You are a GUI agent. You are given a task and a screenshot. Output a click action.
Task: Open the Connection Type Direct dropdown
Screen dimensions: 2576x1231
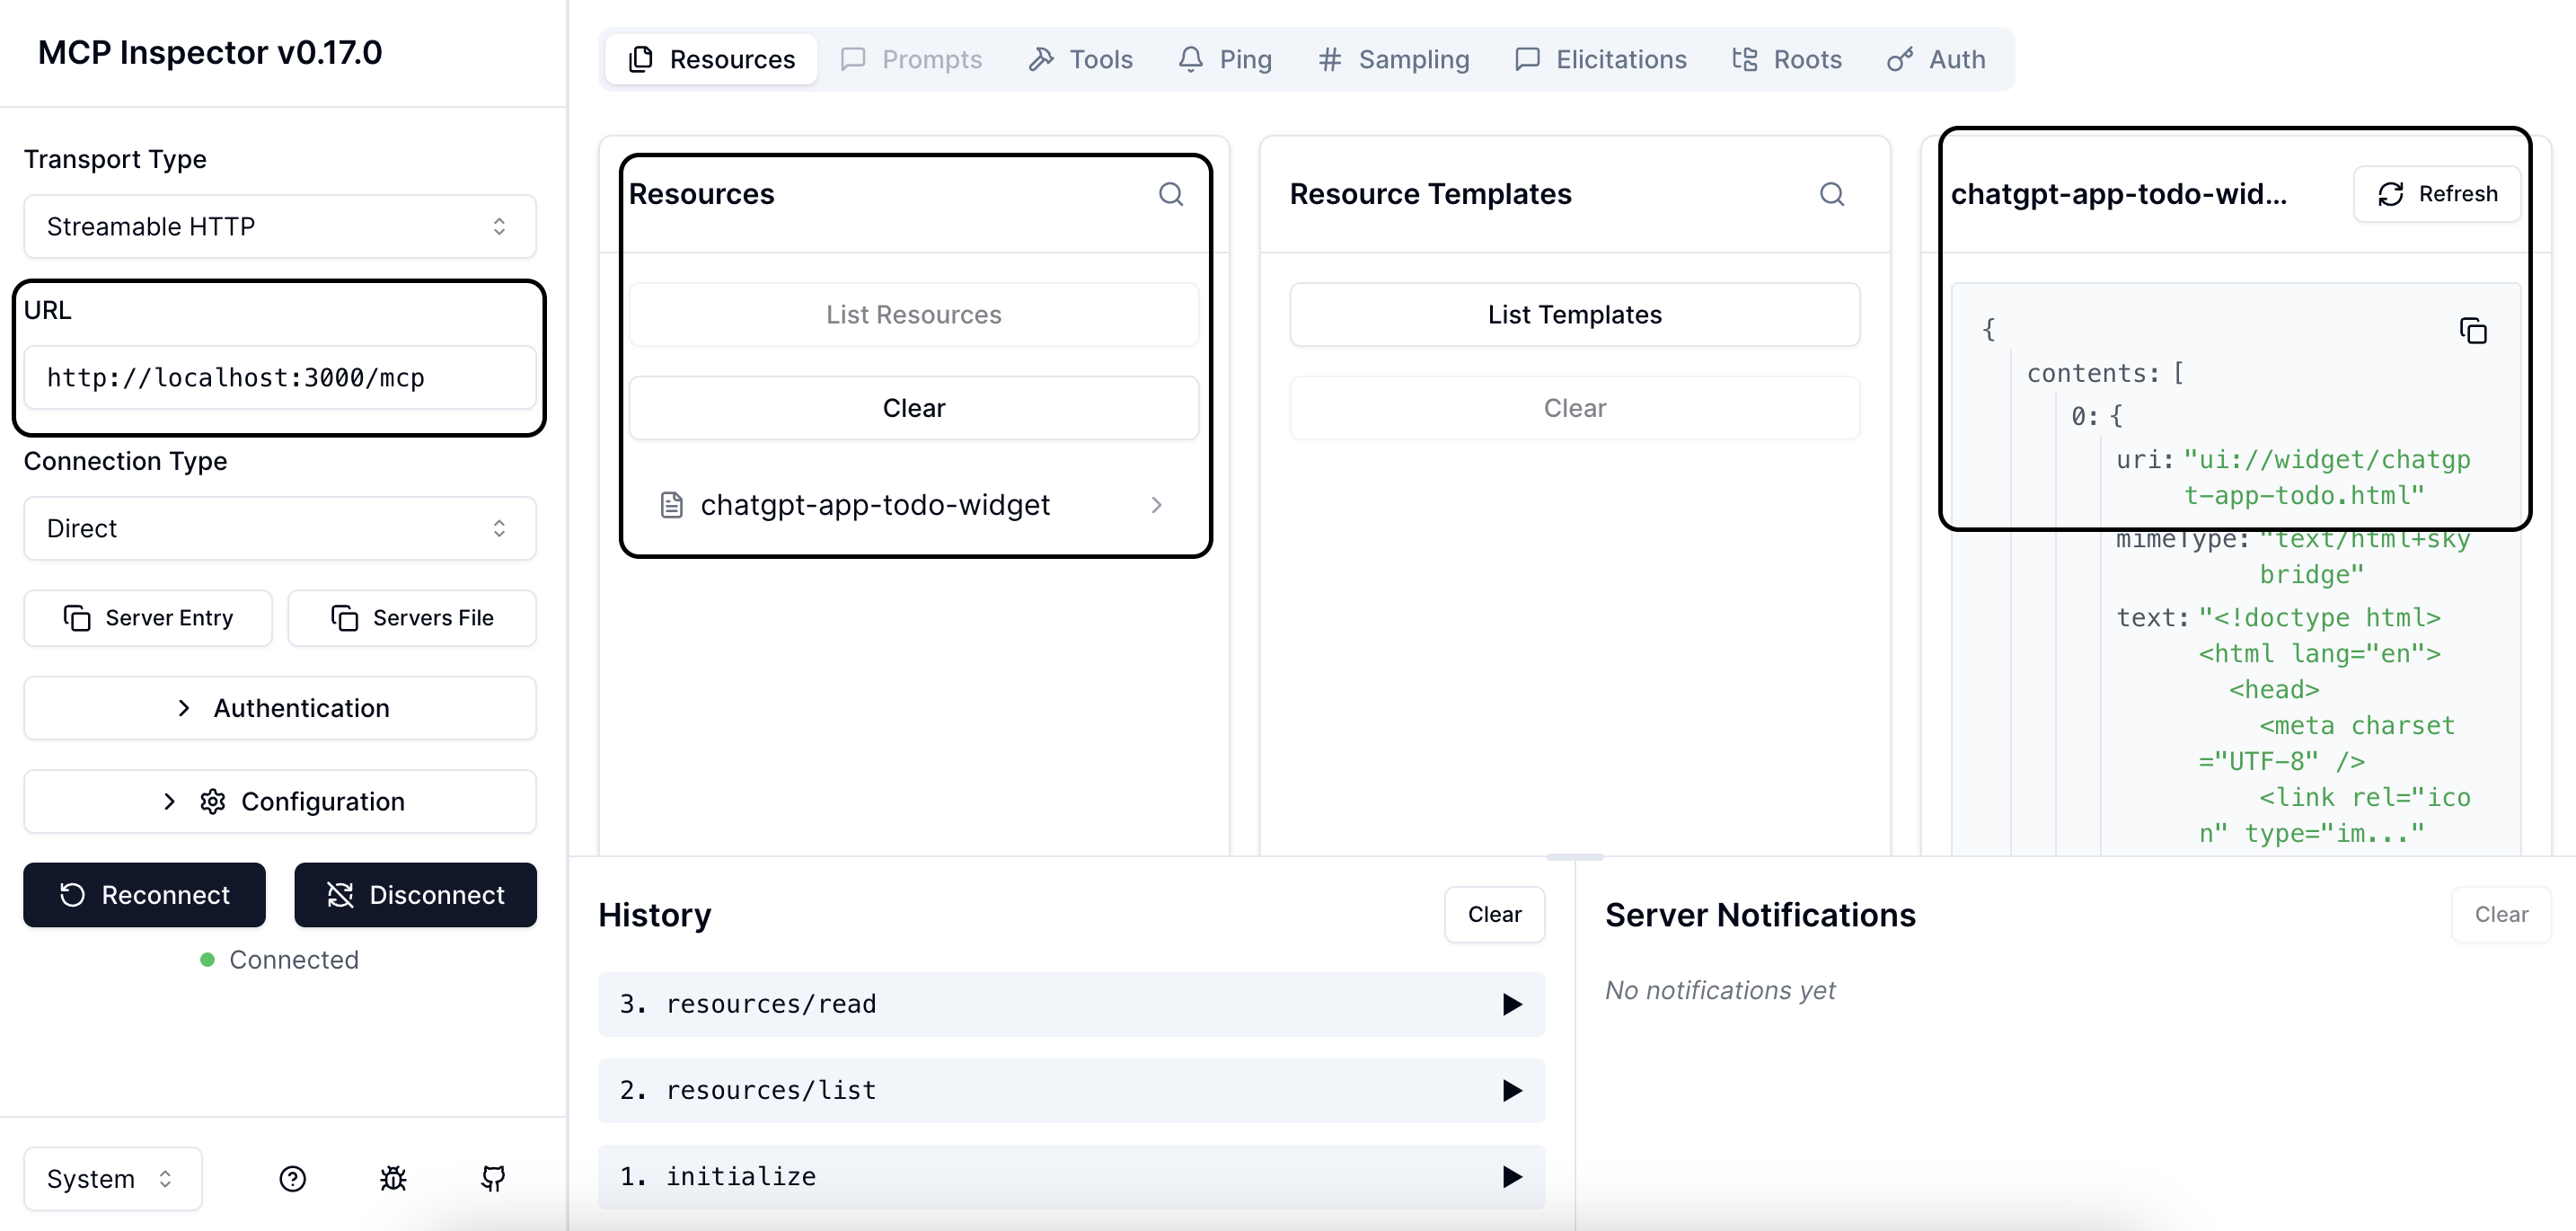click(280, 529)
